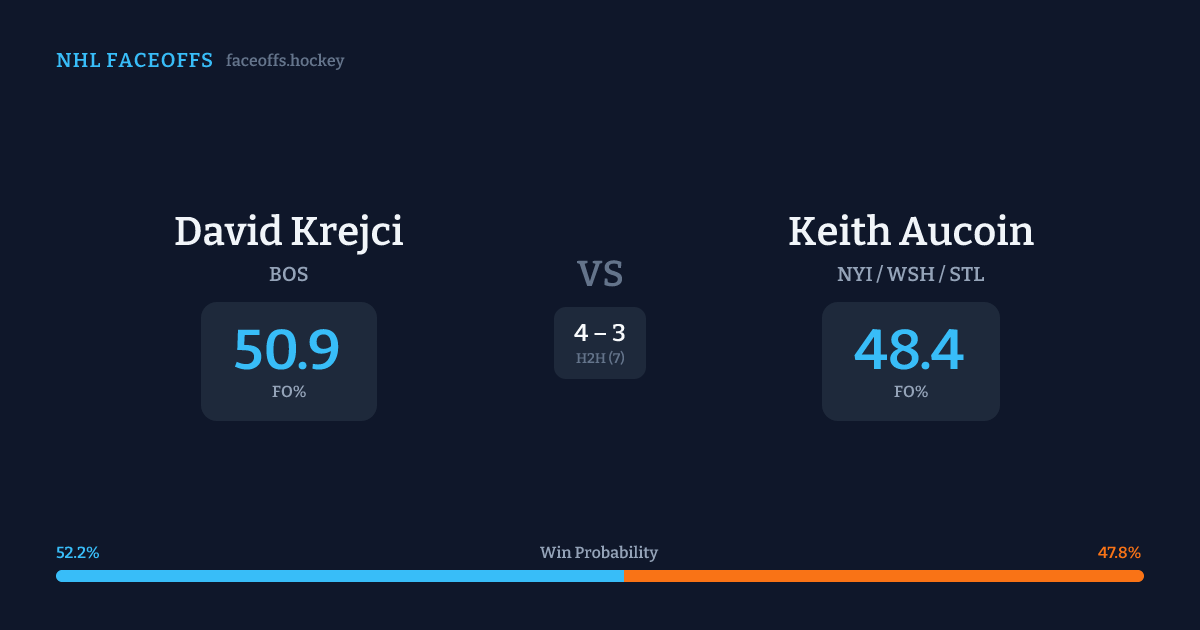Screen dimensions: 1200x630
Task: Click the WSH text in Aucoin's team list
Action: 911,275
